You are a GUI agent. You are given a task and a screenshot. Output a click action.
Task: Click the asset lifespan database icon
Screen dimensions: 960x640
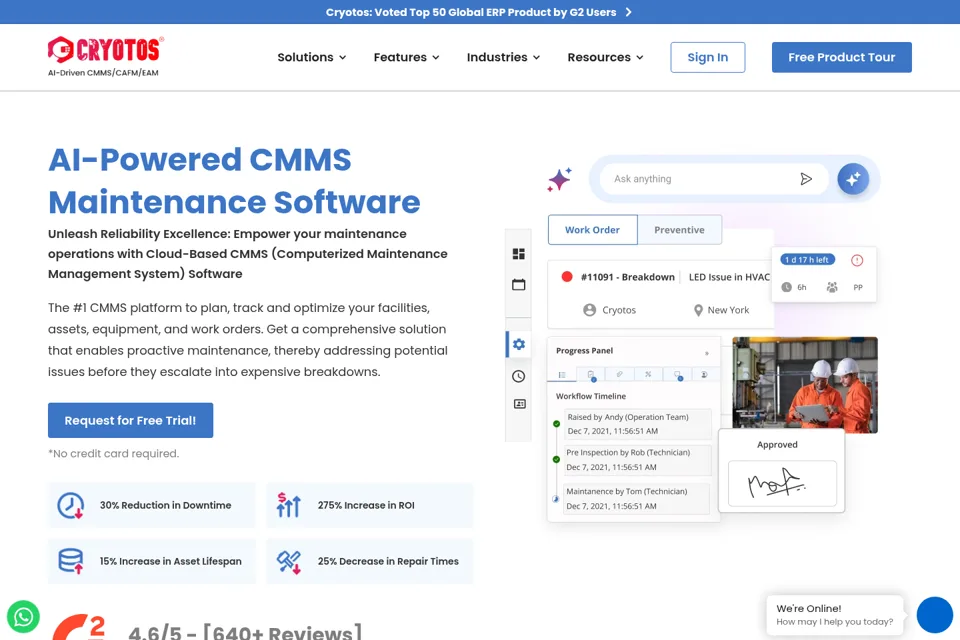pos(71,561)
